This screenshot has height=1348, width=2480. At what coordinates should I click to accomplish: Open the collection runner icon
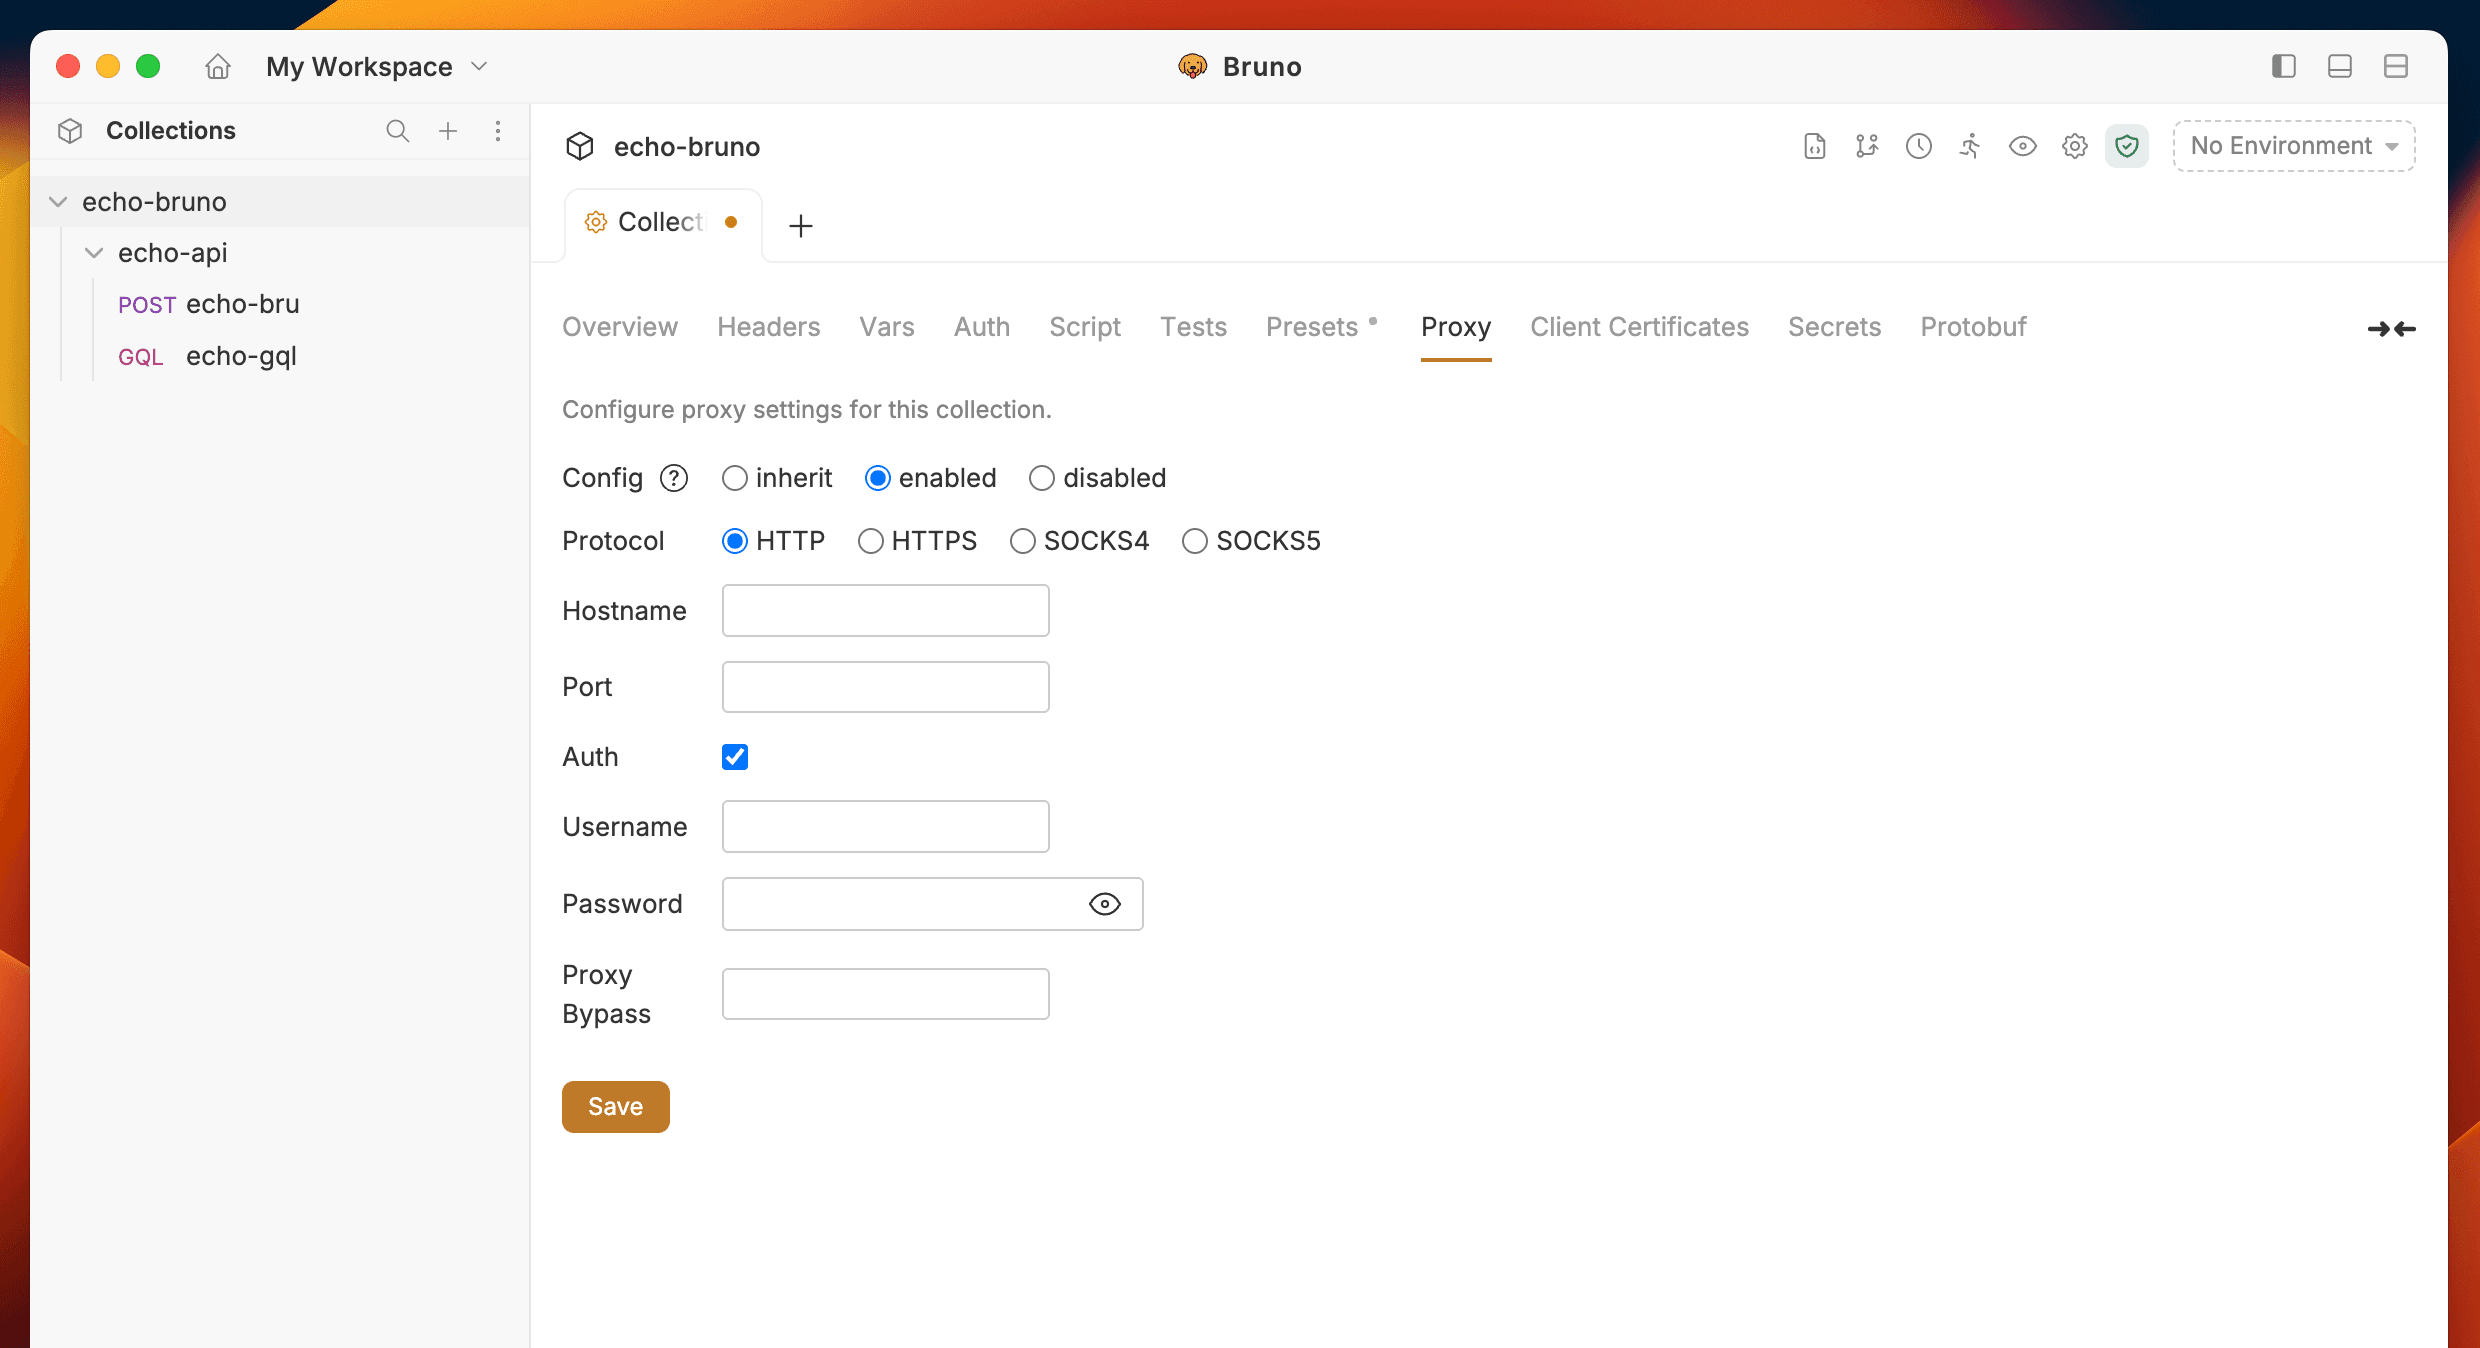tap(1970, 146)
